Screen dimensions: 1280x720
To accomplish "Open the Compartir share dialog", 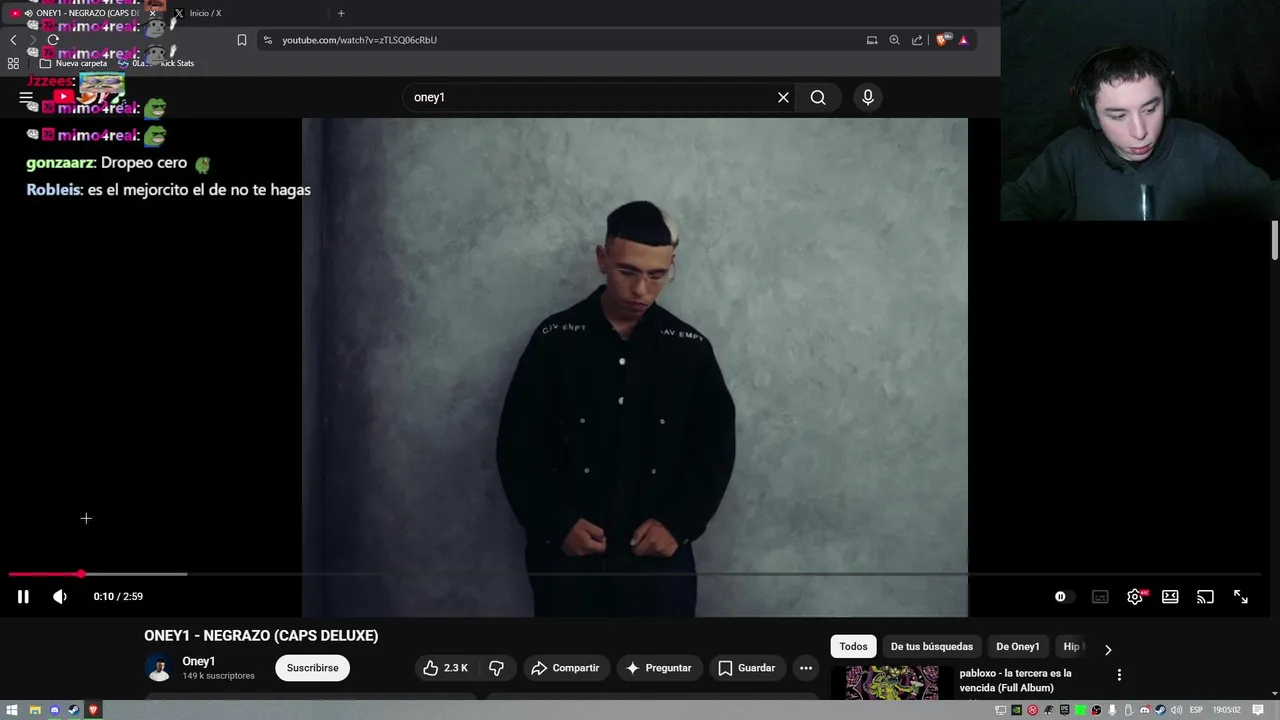I will pos(565,668).
